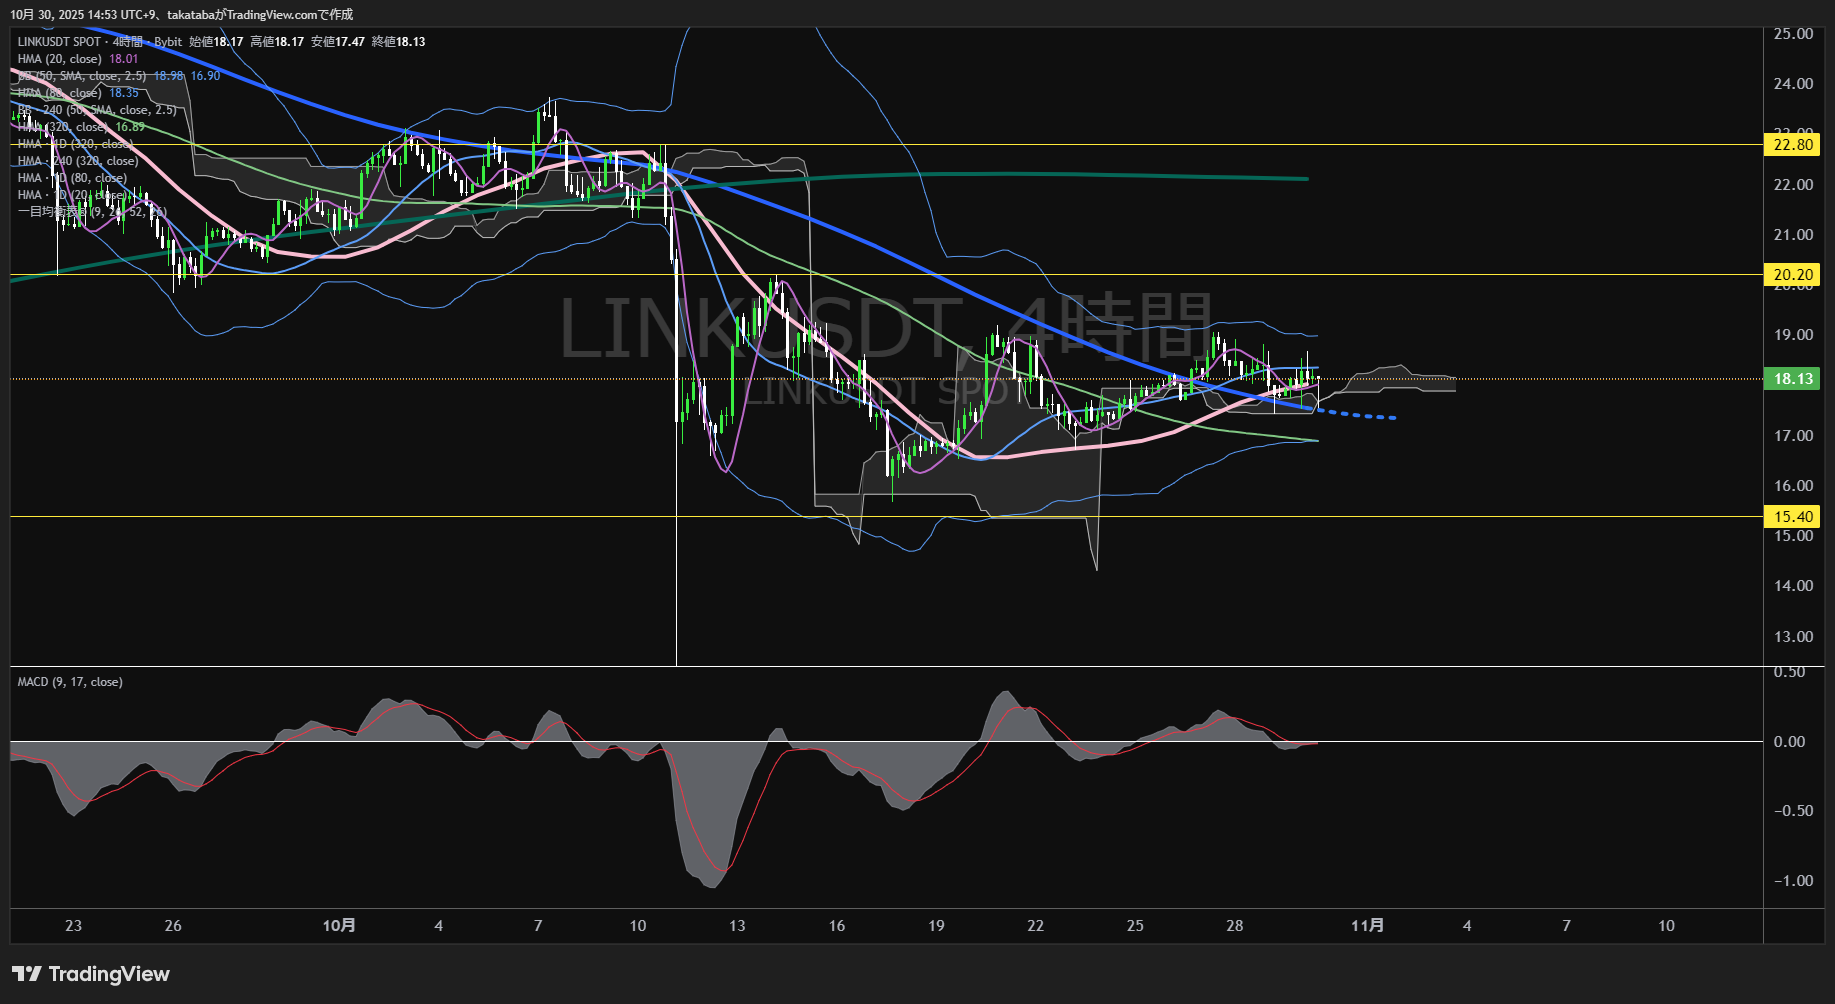Click the TradingView brand text
This screenshot has height=1004, width=1835.
click(x=109, y=974)
